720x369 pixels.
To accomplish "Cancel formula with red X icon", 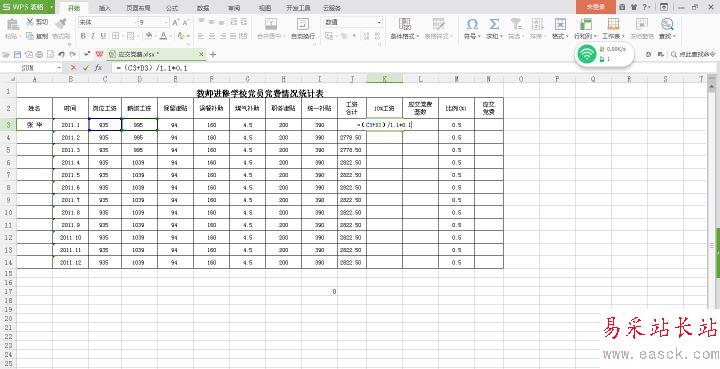I will [x=73, y=67].
